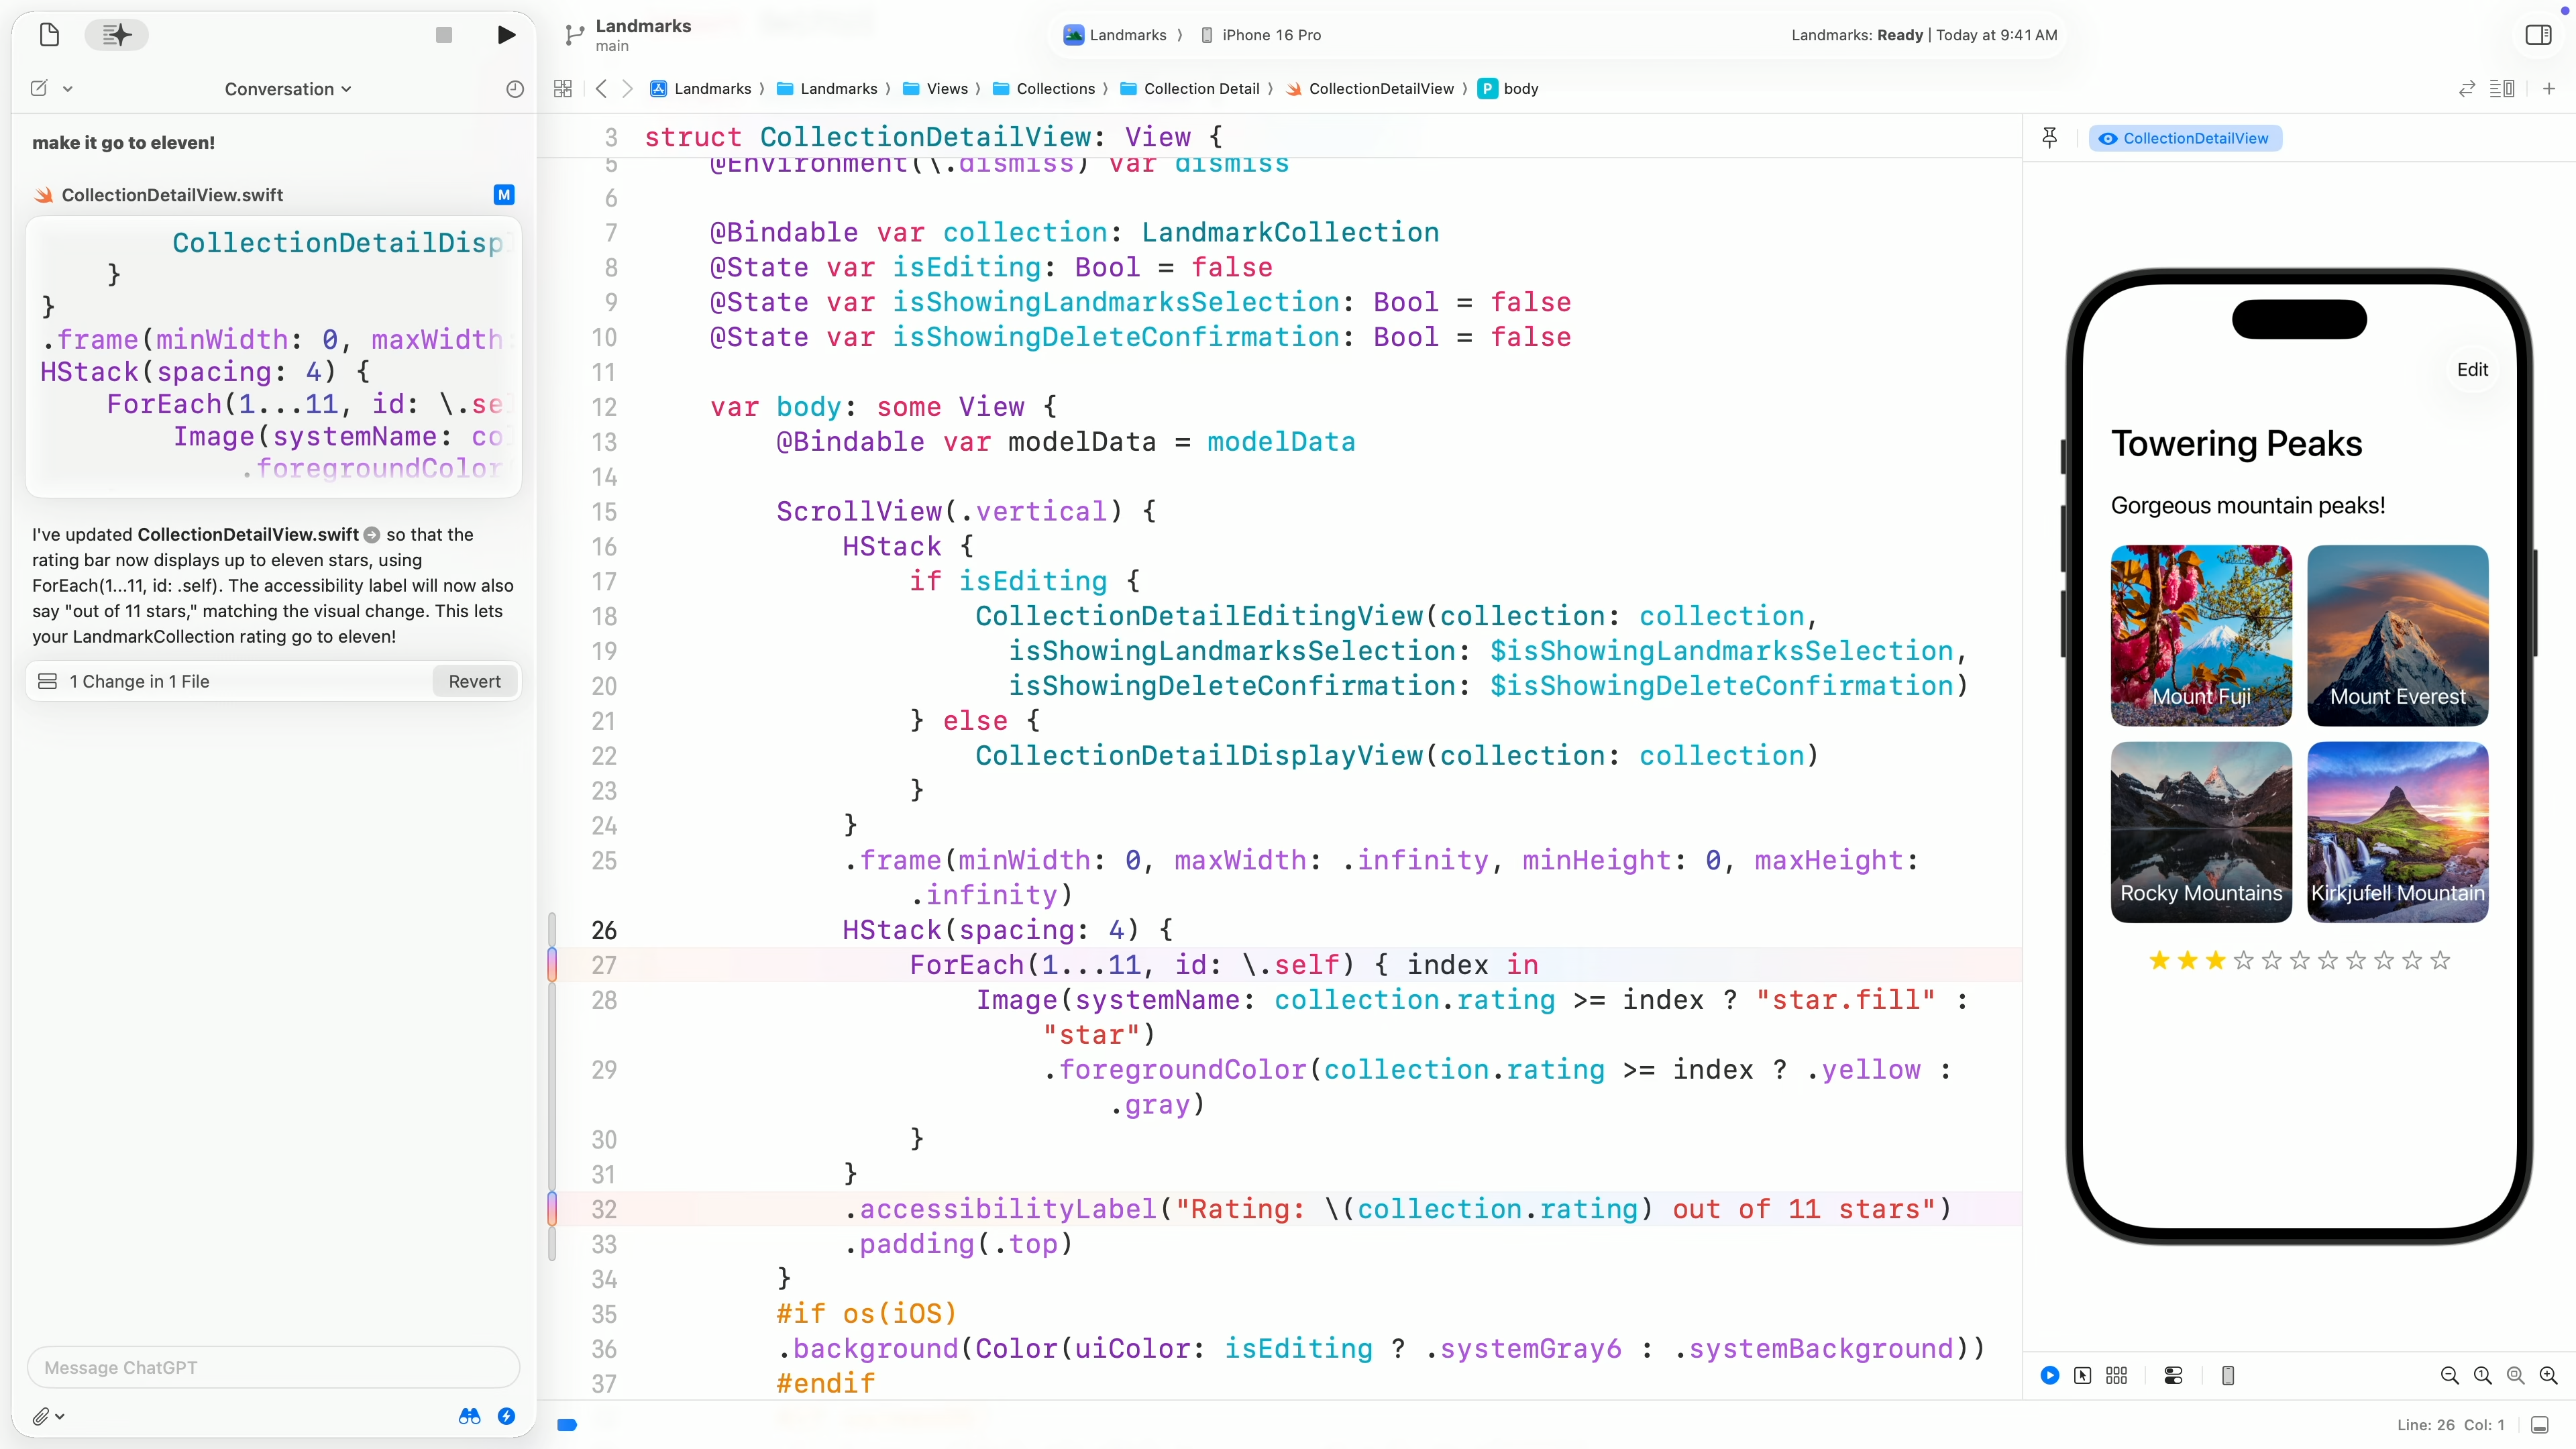Click the related items grid icon

click(x=562, y=89)
